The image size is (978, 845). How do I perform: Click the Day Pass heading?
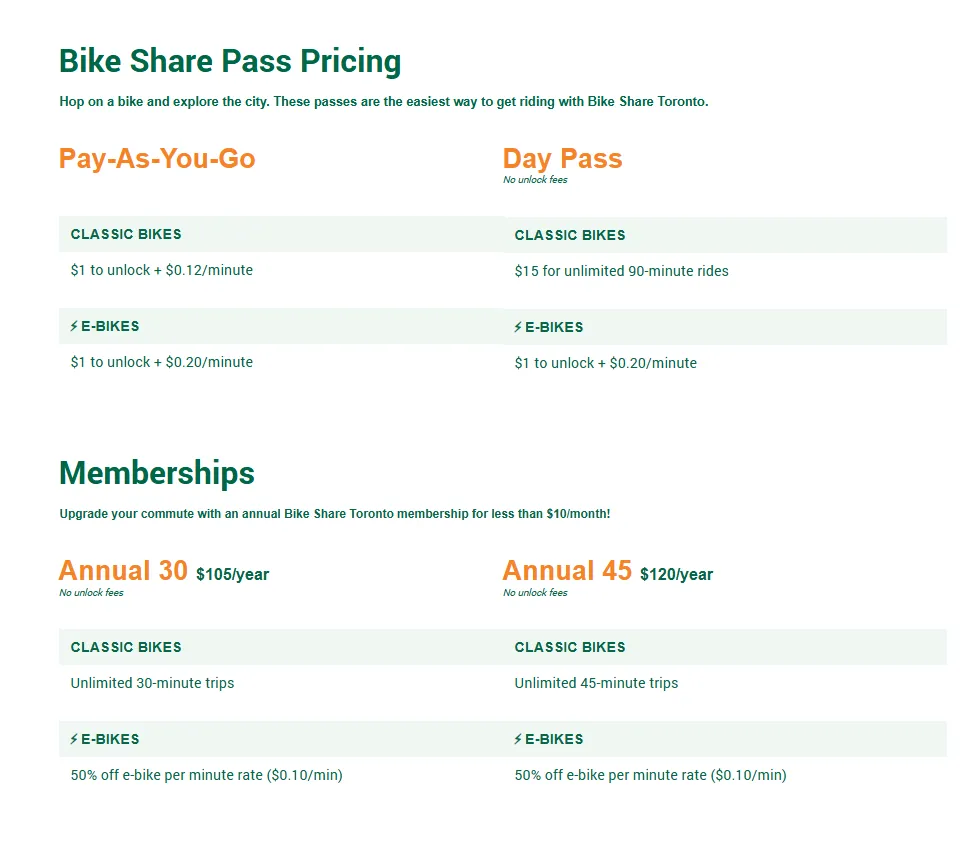click(562, 158)
